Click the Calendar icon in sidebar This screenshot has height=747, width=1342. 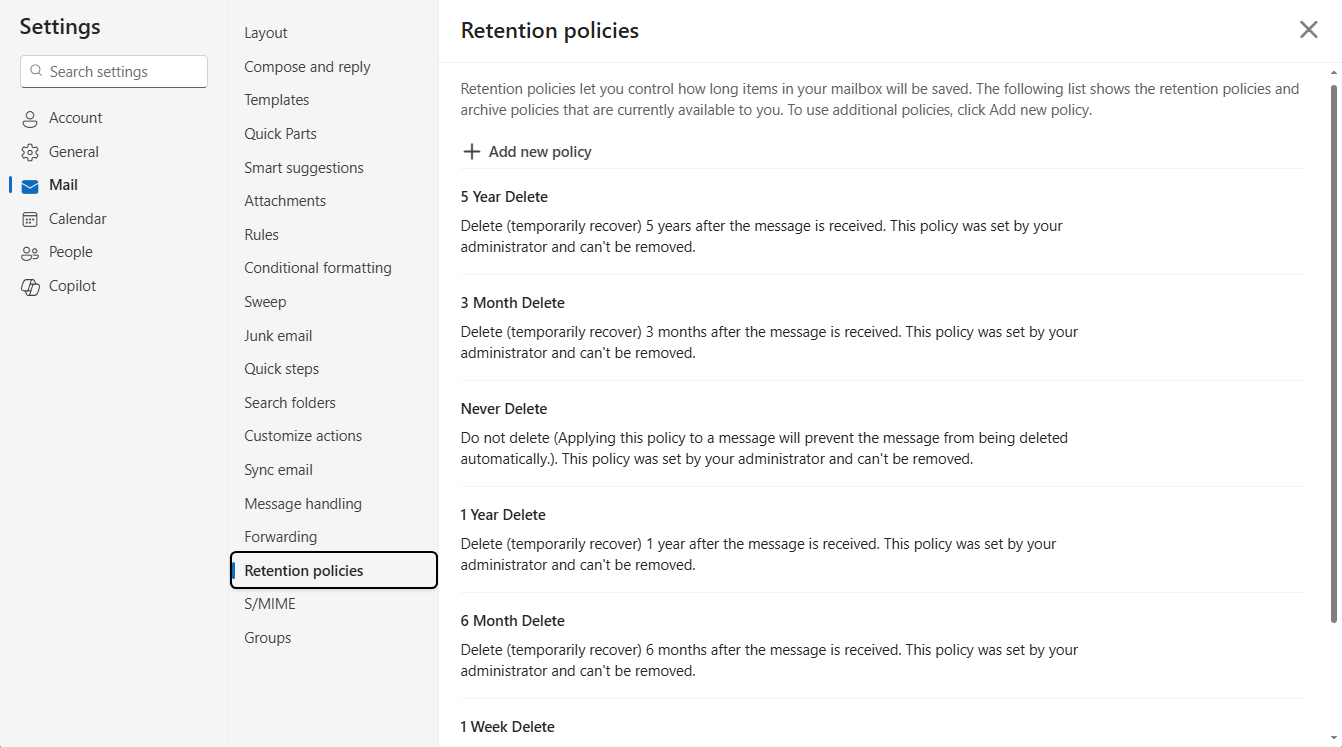pos(30,219)
